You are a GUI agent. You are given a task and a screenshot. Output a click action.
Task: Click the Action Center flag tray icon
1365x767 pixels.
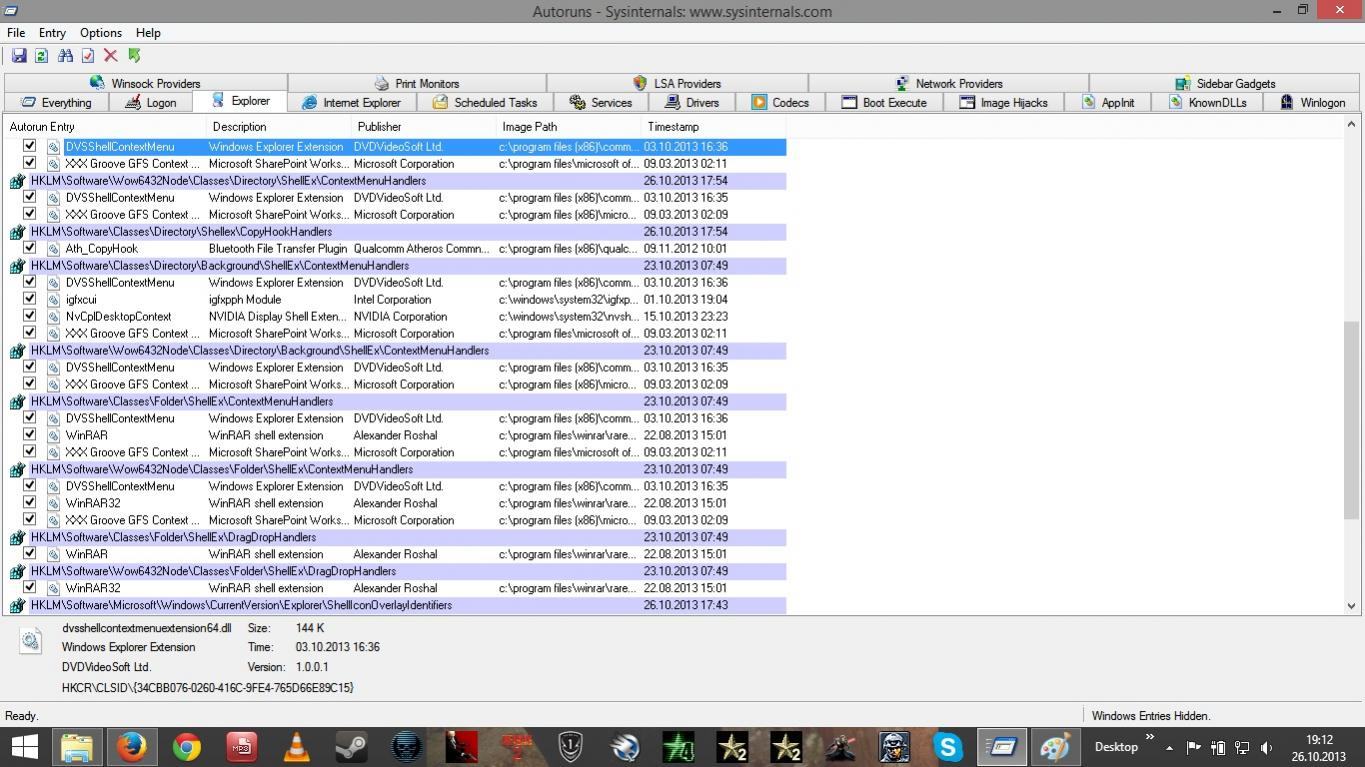click(1193, 747)
